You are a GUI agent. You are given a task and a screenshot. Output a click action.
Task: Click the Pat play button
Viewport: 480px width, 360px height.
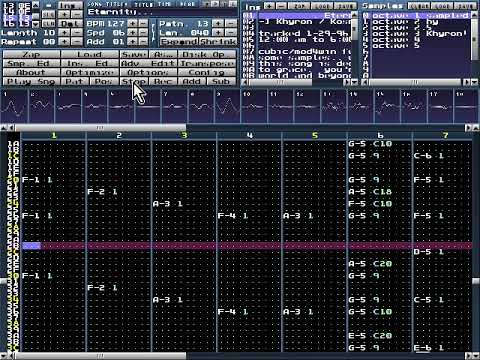tap(75, 81)
